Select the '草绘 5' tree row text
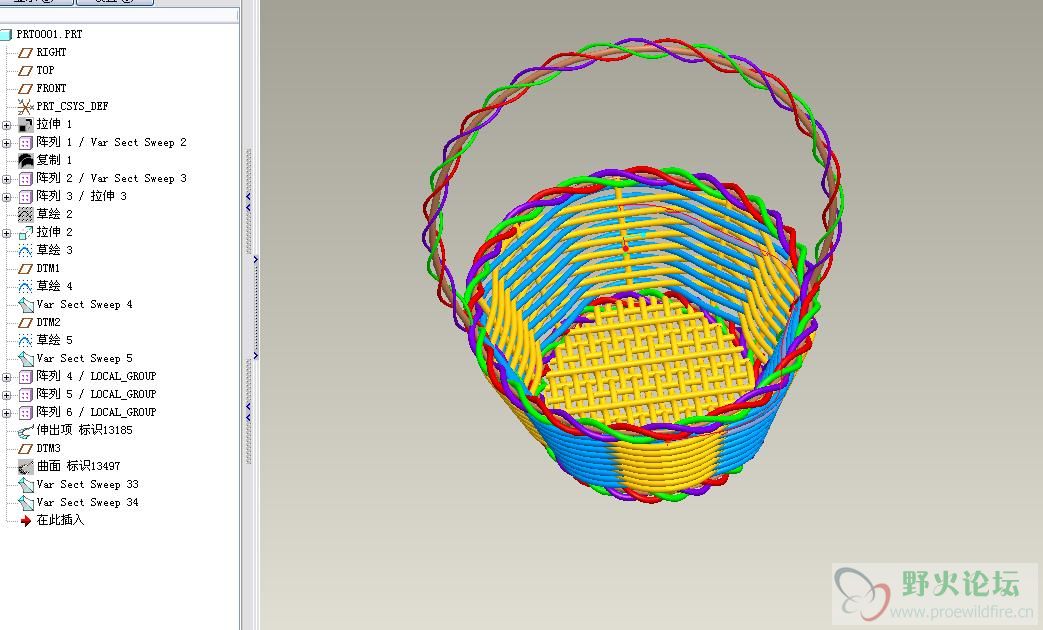1043x630 pixels. 55,340
